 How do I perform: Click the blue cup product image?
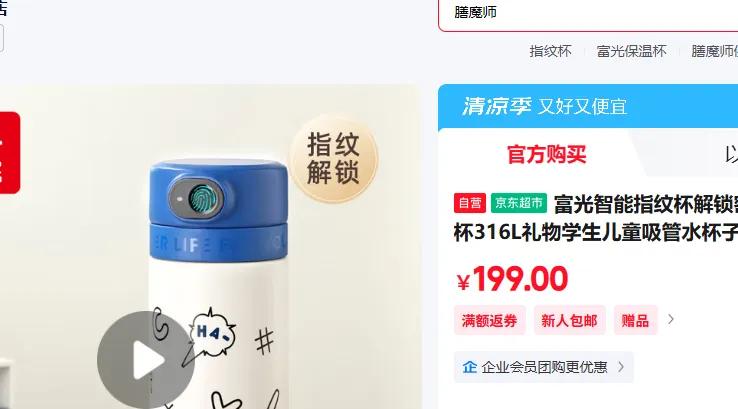click(210, 247)
